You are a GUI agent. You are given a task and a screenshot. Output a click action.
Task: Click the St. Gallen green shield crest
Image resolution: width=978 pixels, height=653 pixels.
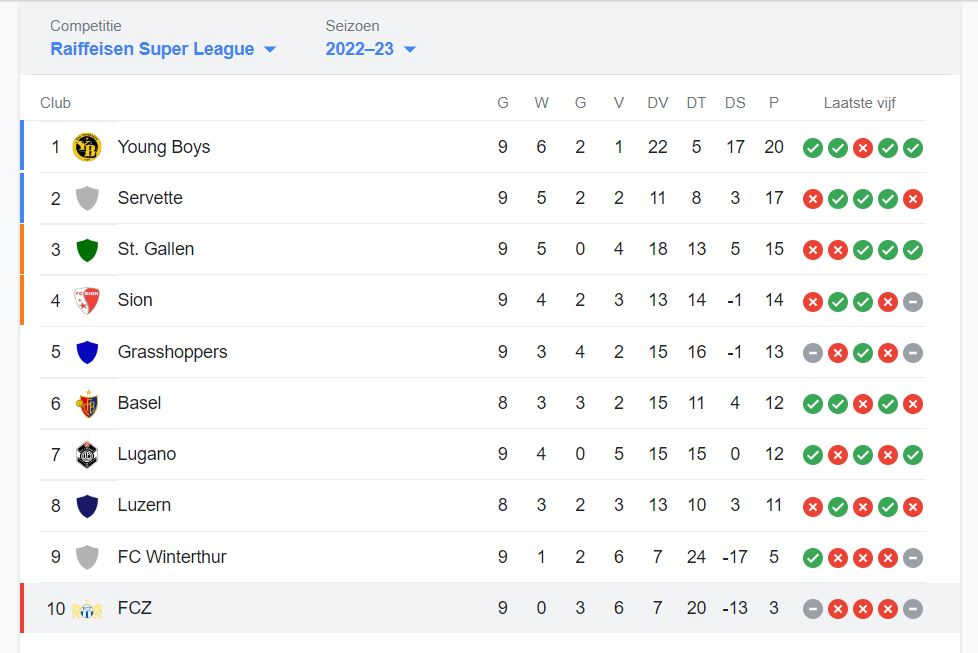click(87, 249)
